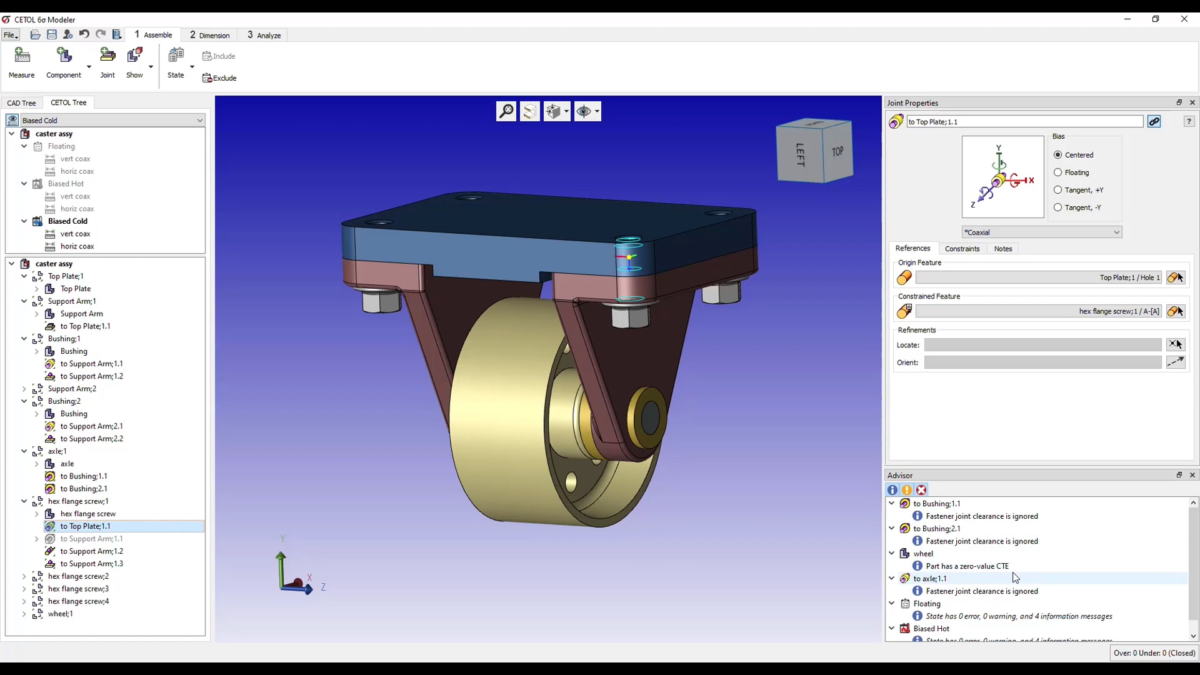Open the Component dropdown arrow
This screenshot has height=675, width=1200.
[x=88, y=68]
